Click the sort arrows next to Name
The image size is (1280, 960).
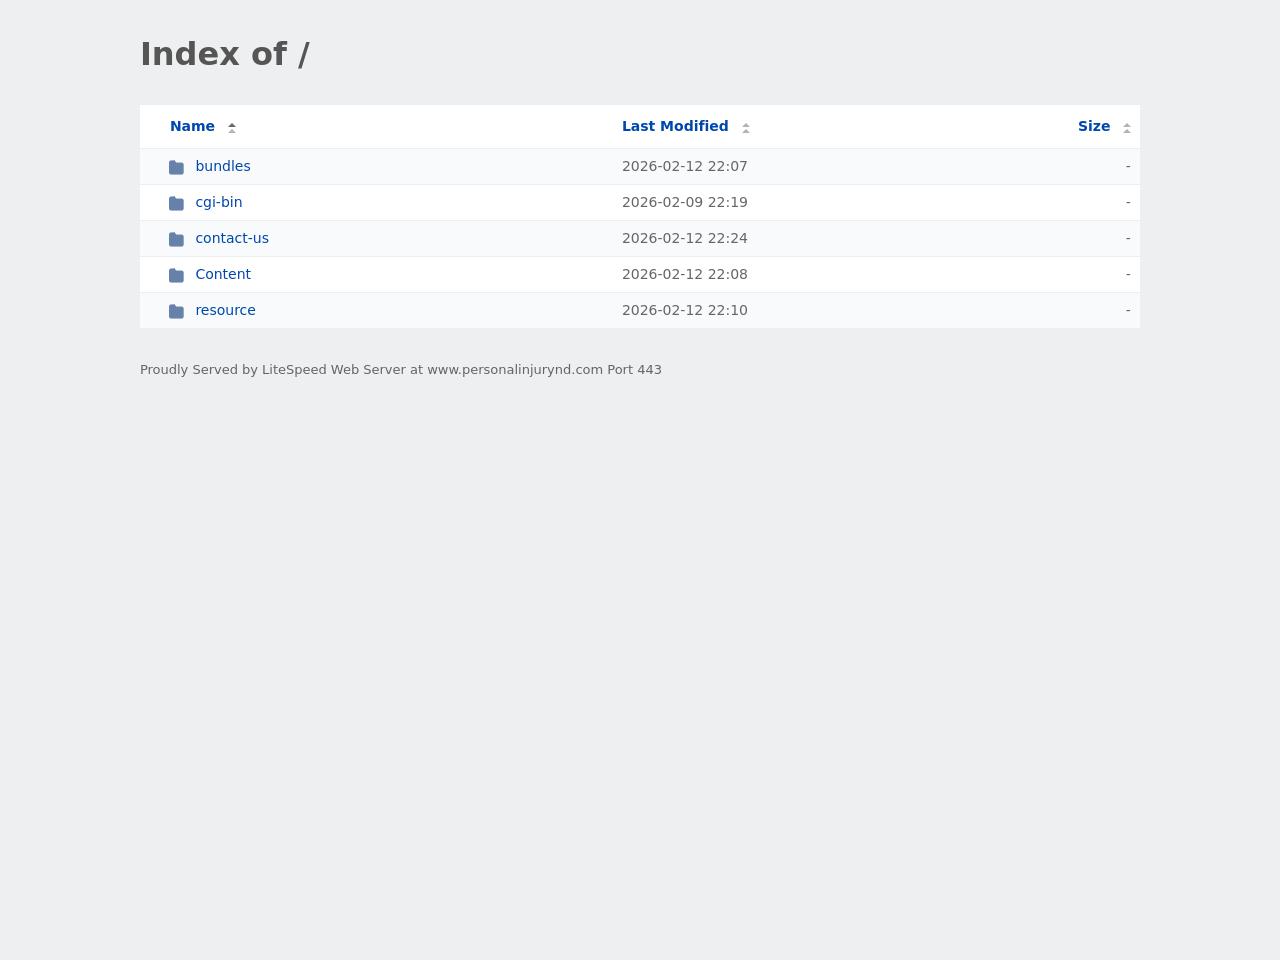232,127
